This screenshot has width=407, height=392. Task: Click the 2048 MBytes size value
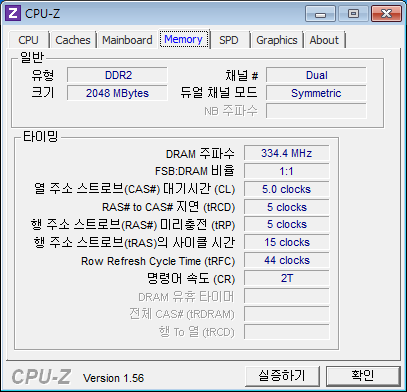point(117,93)
